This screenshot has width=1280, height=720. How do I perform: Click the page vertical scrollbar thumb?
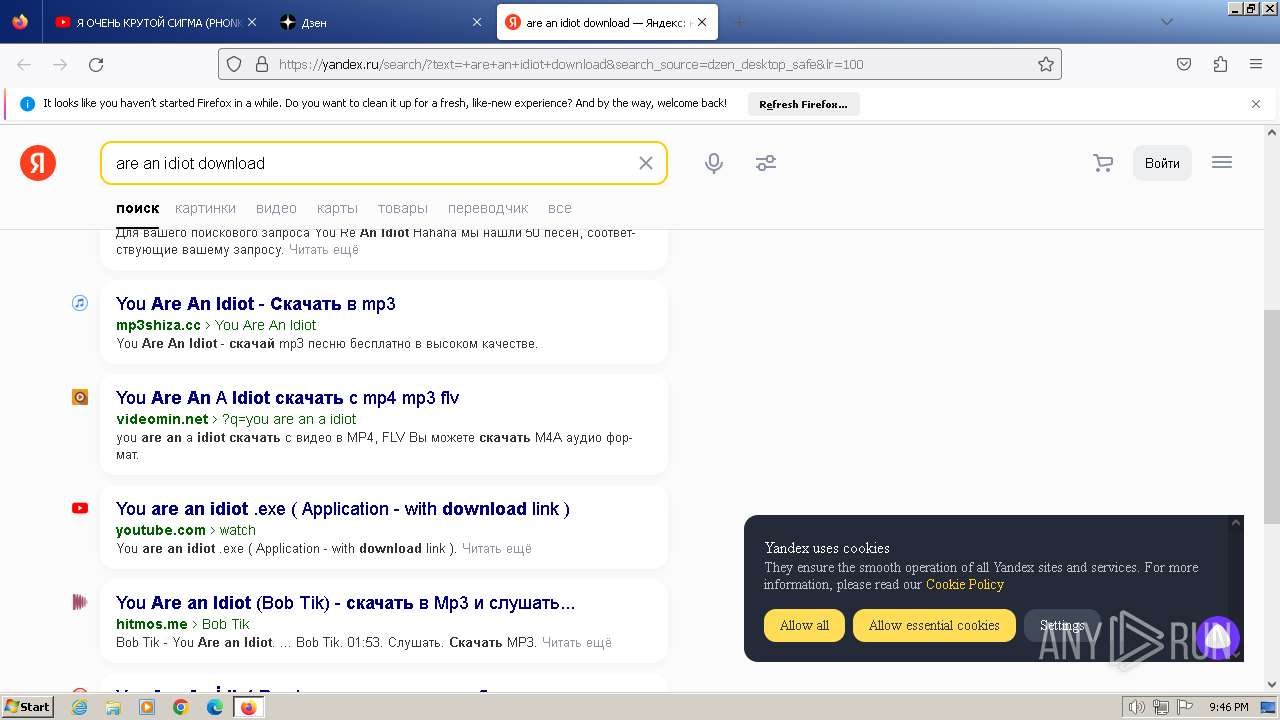click(1272, 417)
